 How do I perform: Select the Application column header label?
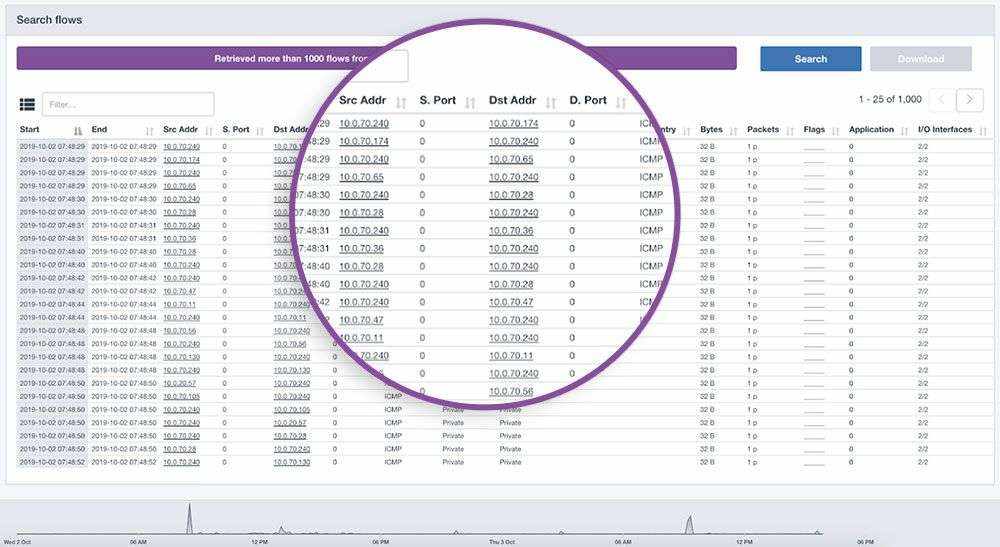tap(871, 129)
